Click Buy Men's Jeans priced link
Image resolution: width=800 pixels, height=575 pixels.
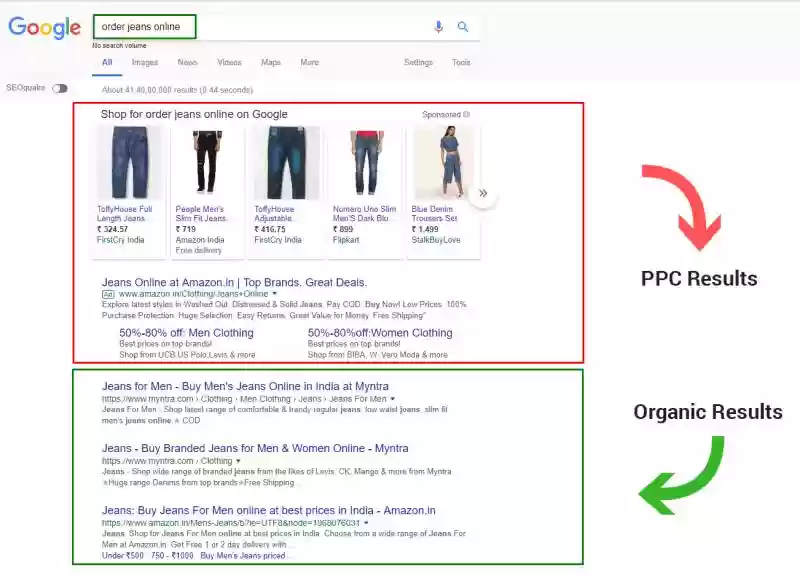coord(243,556)
